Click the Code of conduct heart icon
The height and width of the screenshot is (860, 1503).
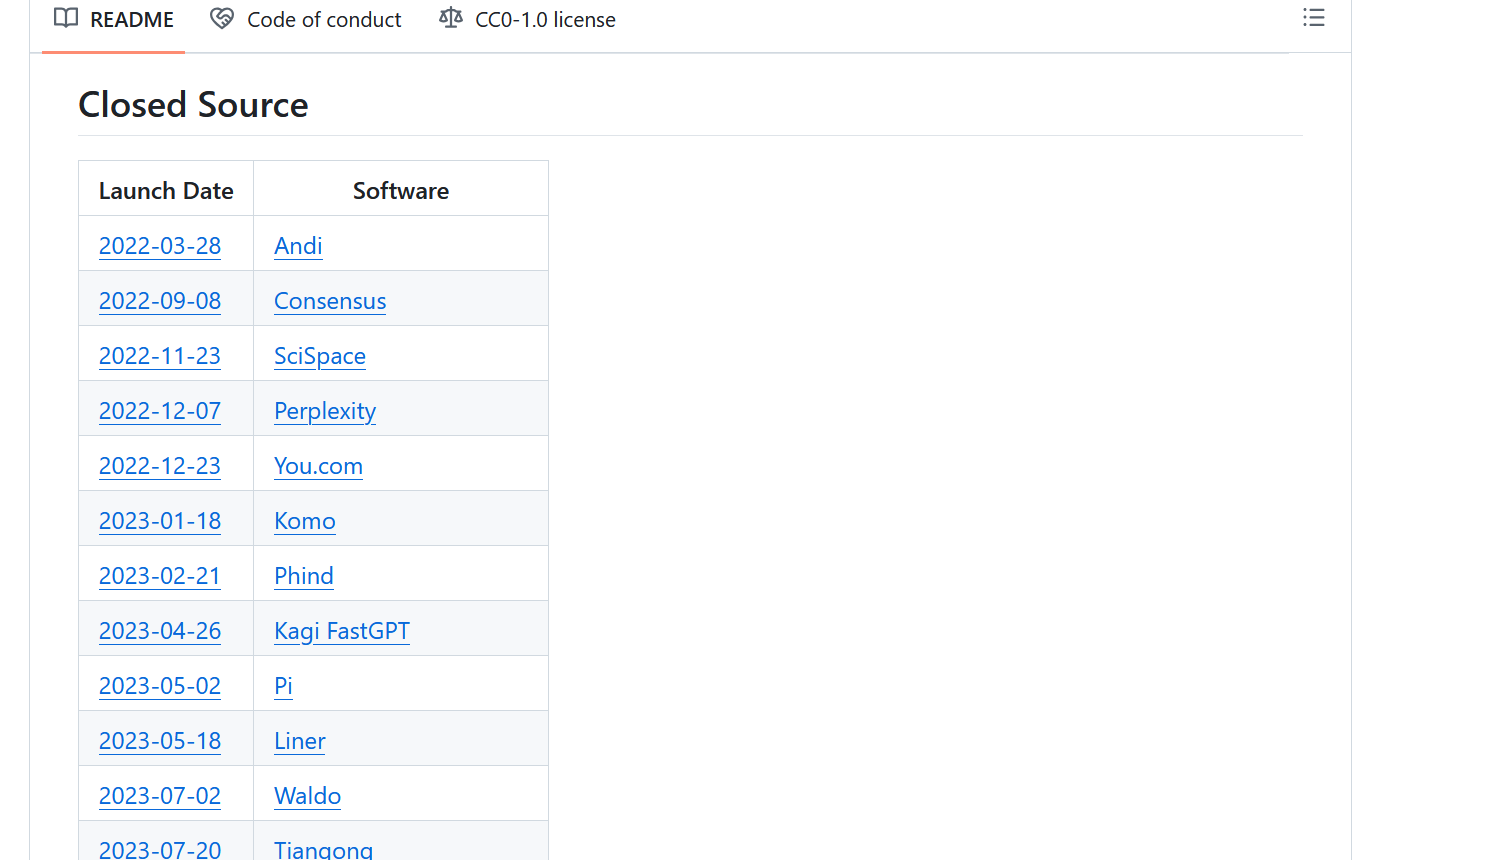[x=222, y=19]
